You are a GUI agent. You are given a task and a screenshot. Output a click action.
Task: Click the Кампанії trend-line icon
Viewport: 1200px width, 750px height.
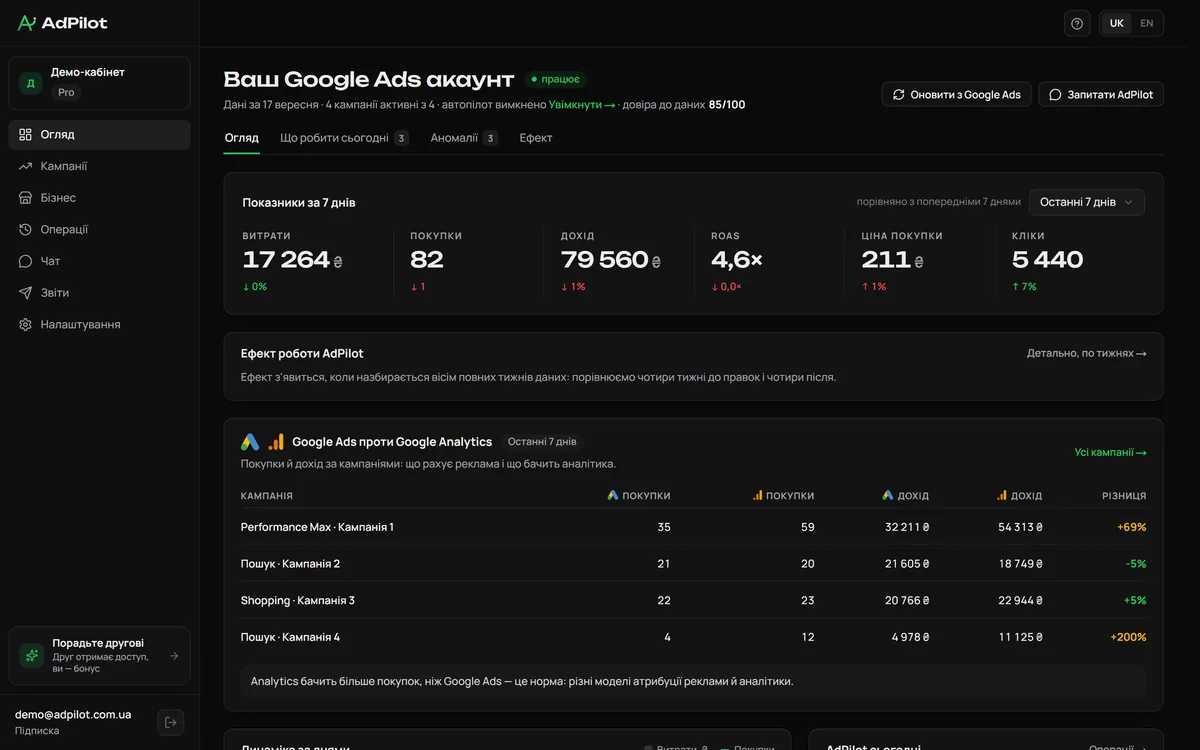click(x=26, y=166)
